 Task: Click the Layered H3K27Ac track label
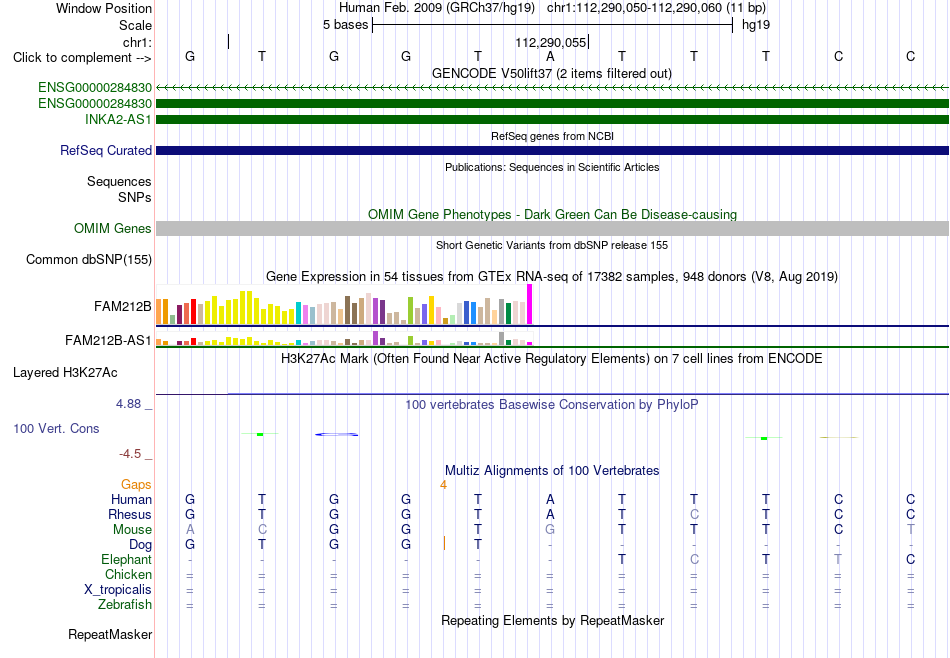point(65,373)
